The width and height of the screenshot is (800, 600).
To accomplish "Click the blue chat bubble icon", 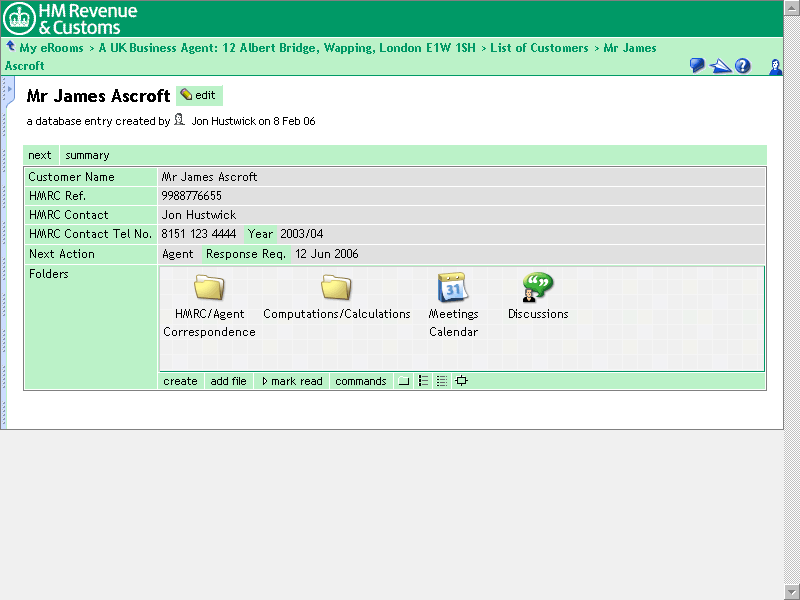I will pyautogui.click(x=697, y=66).
